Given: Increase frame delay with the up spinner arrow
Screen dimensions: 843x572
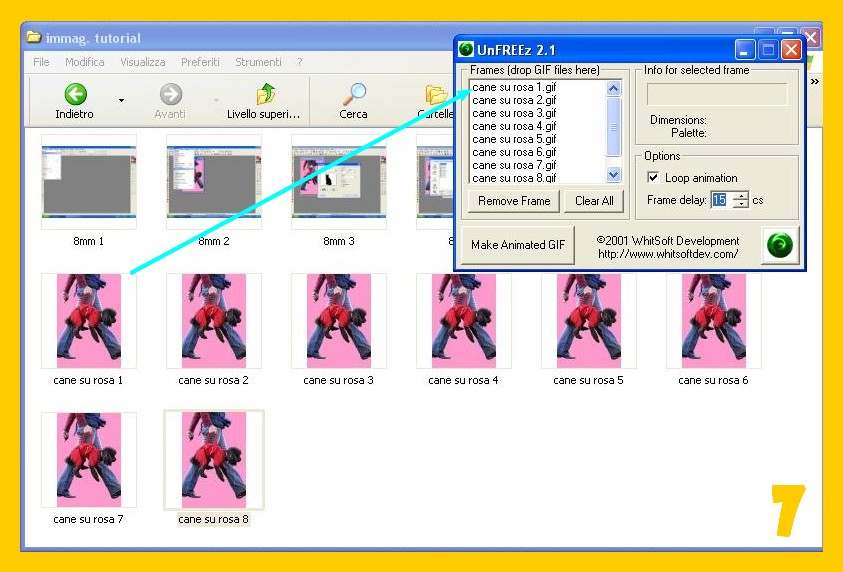Looking at the screenshot, I should tap(740, 196).
